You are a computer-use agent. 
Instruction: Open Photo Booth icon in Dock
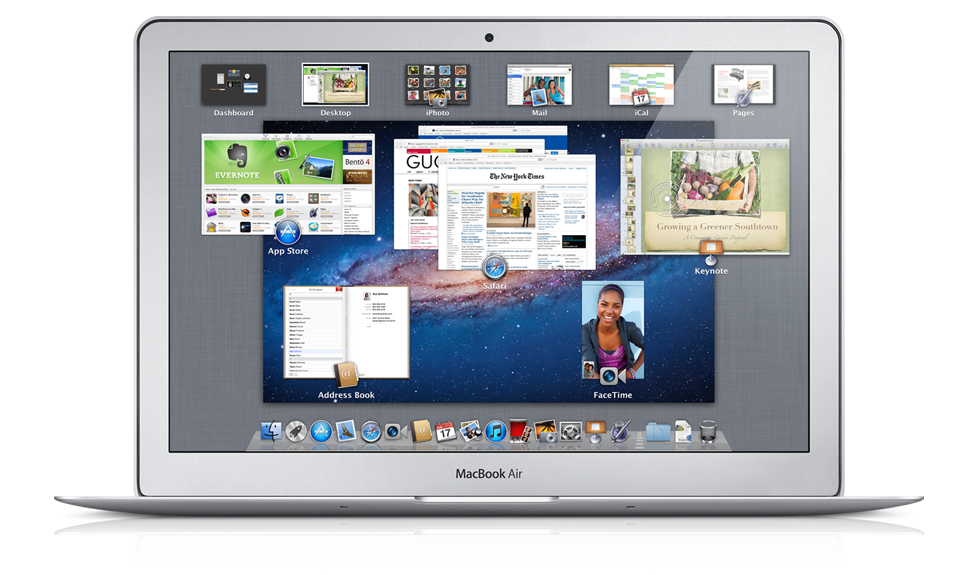click(x=520, y=431)
